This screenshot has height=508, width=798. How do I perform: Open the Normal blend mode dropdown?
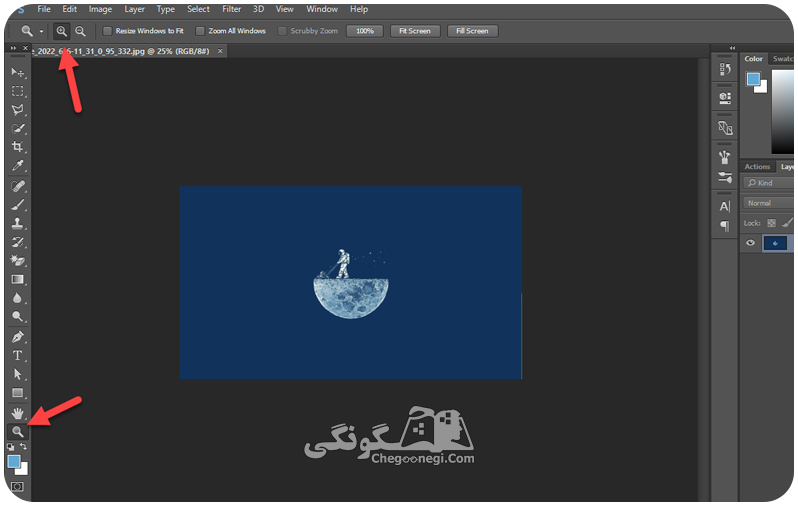[768, 203]
